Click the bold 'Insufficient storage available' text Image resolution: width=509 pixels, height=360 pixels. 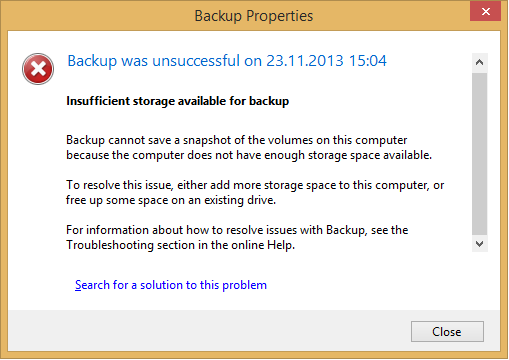(x=178, y=101)
